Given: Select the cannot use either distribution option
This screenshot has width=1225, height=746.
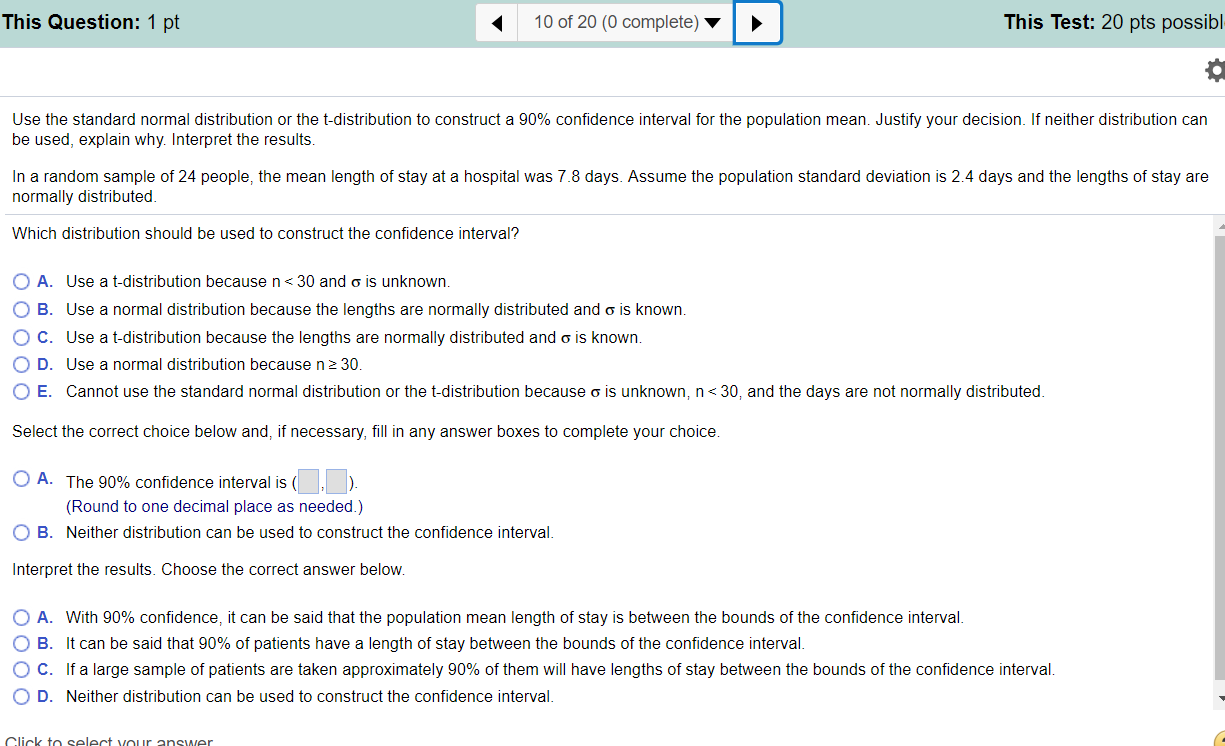Looking at the screenshot, I should [22, 392].
